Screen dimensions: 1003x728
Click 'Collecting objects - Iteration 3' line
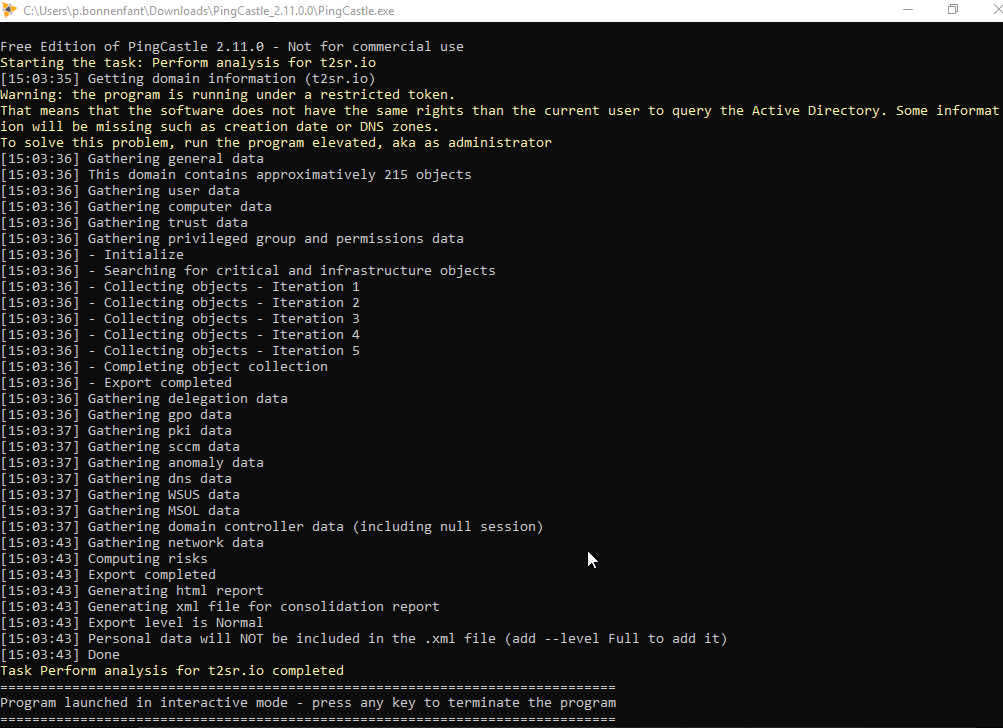[x=180, y=319]
